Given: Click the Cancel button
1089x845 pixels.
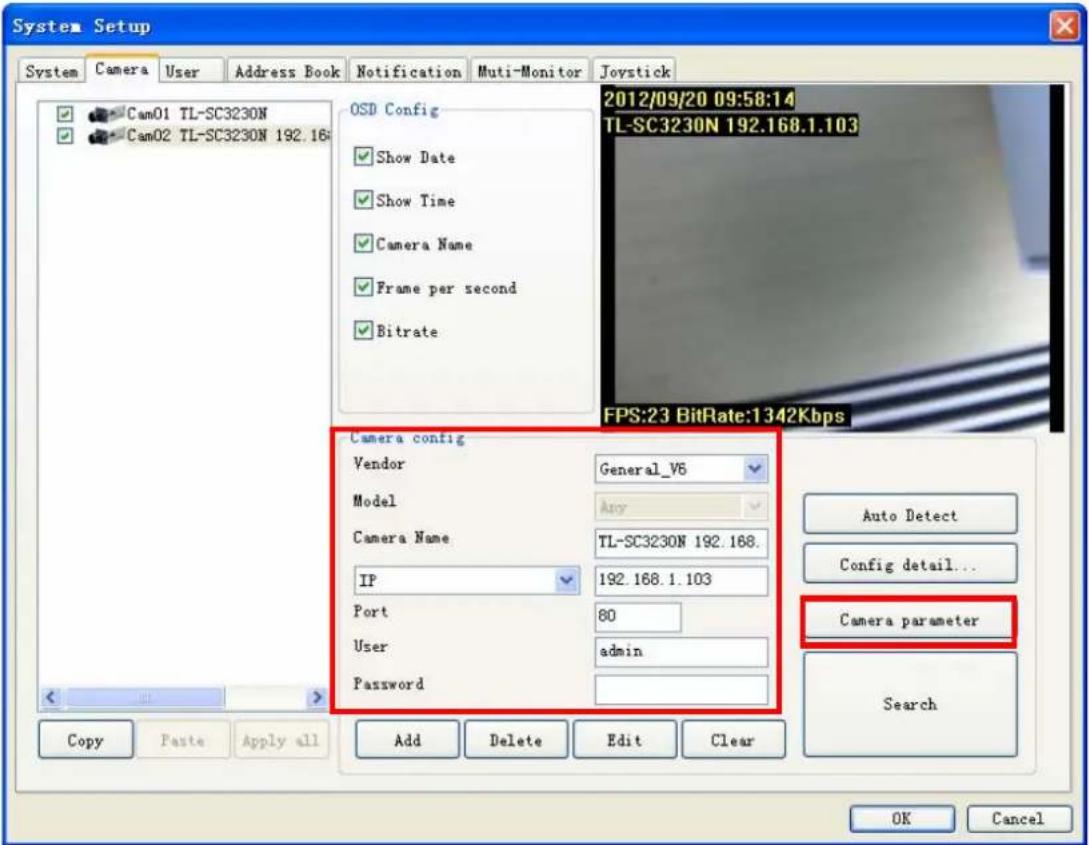Looking at the screenshot, I should click(x=1018, y=819).
